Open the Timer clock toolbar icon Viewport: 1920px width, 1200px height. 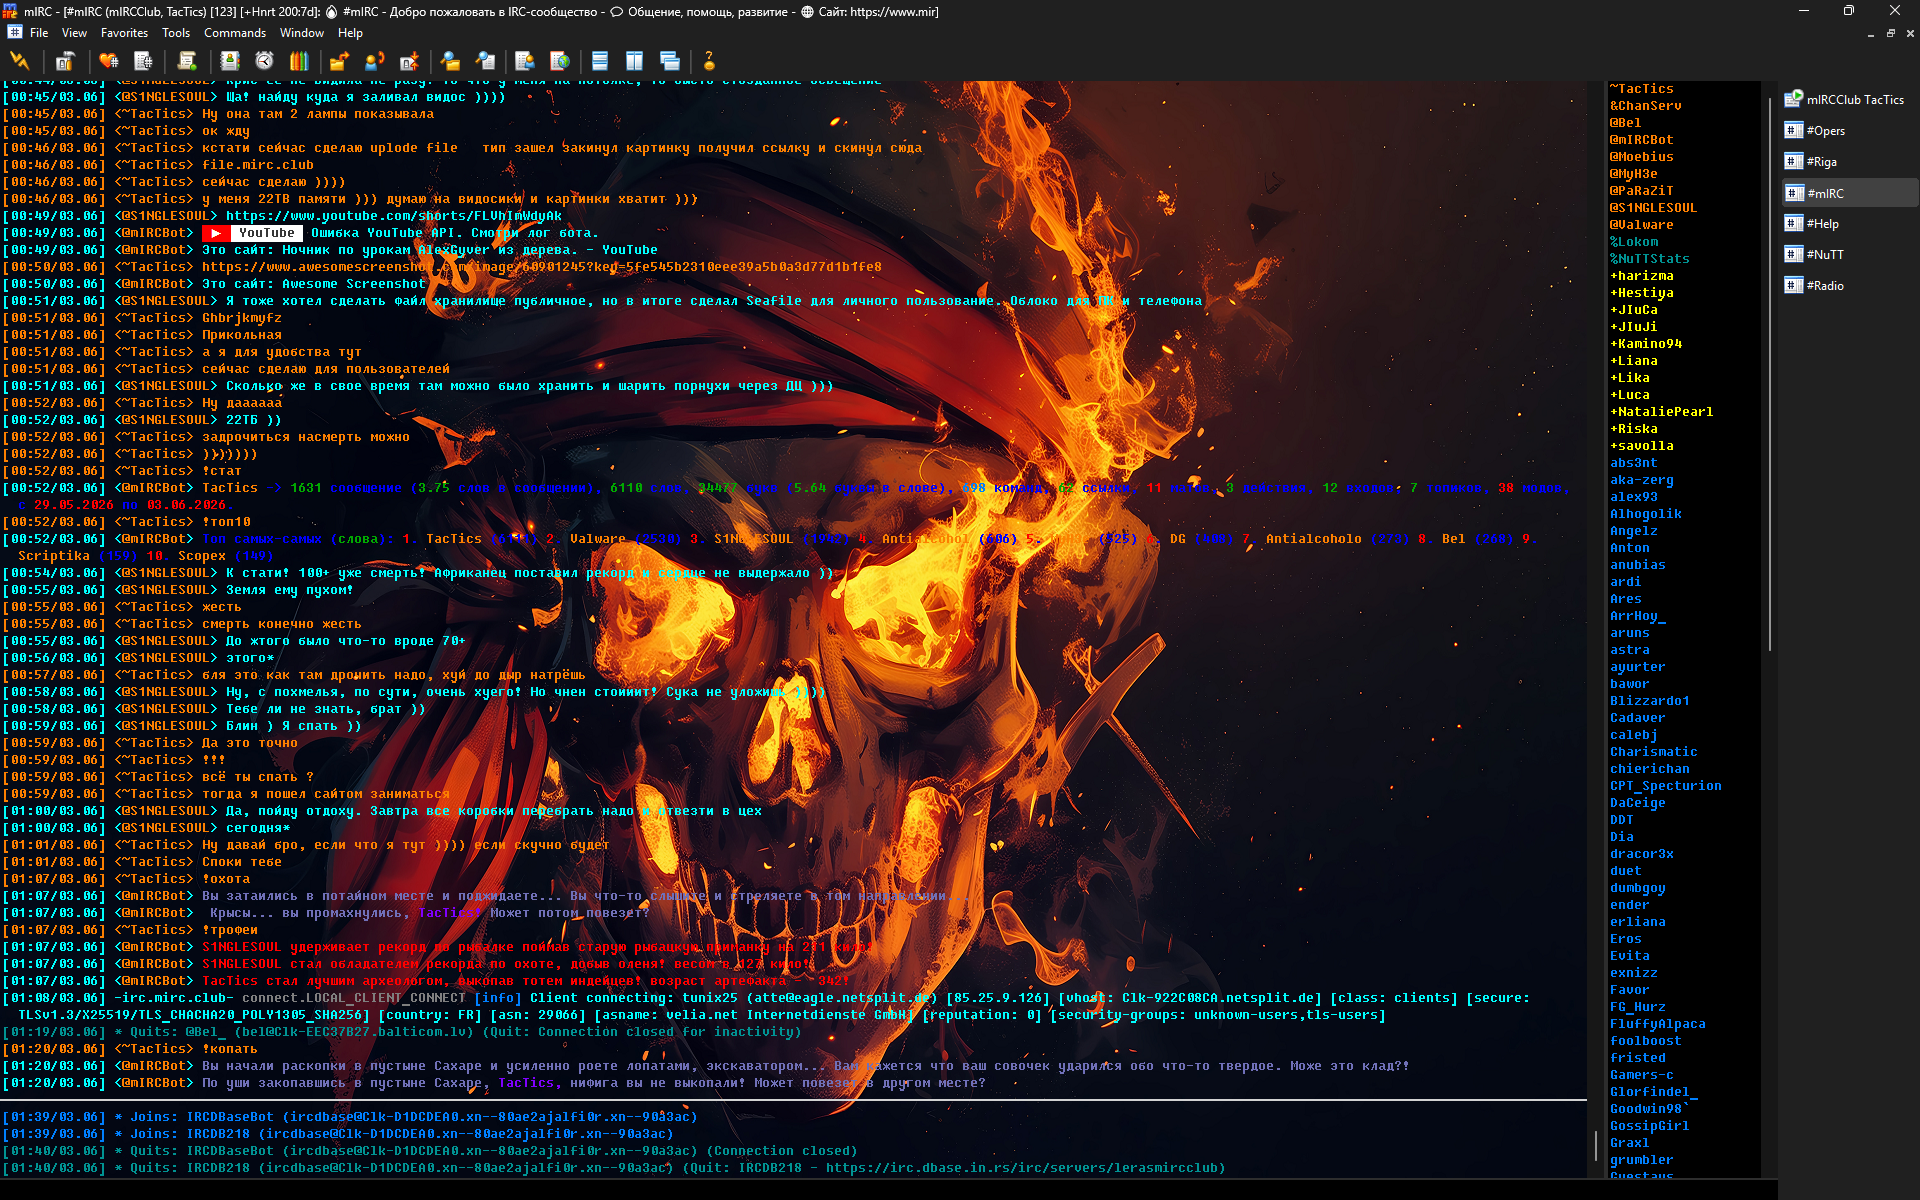tap(264, 61)
